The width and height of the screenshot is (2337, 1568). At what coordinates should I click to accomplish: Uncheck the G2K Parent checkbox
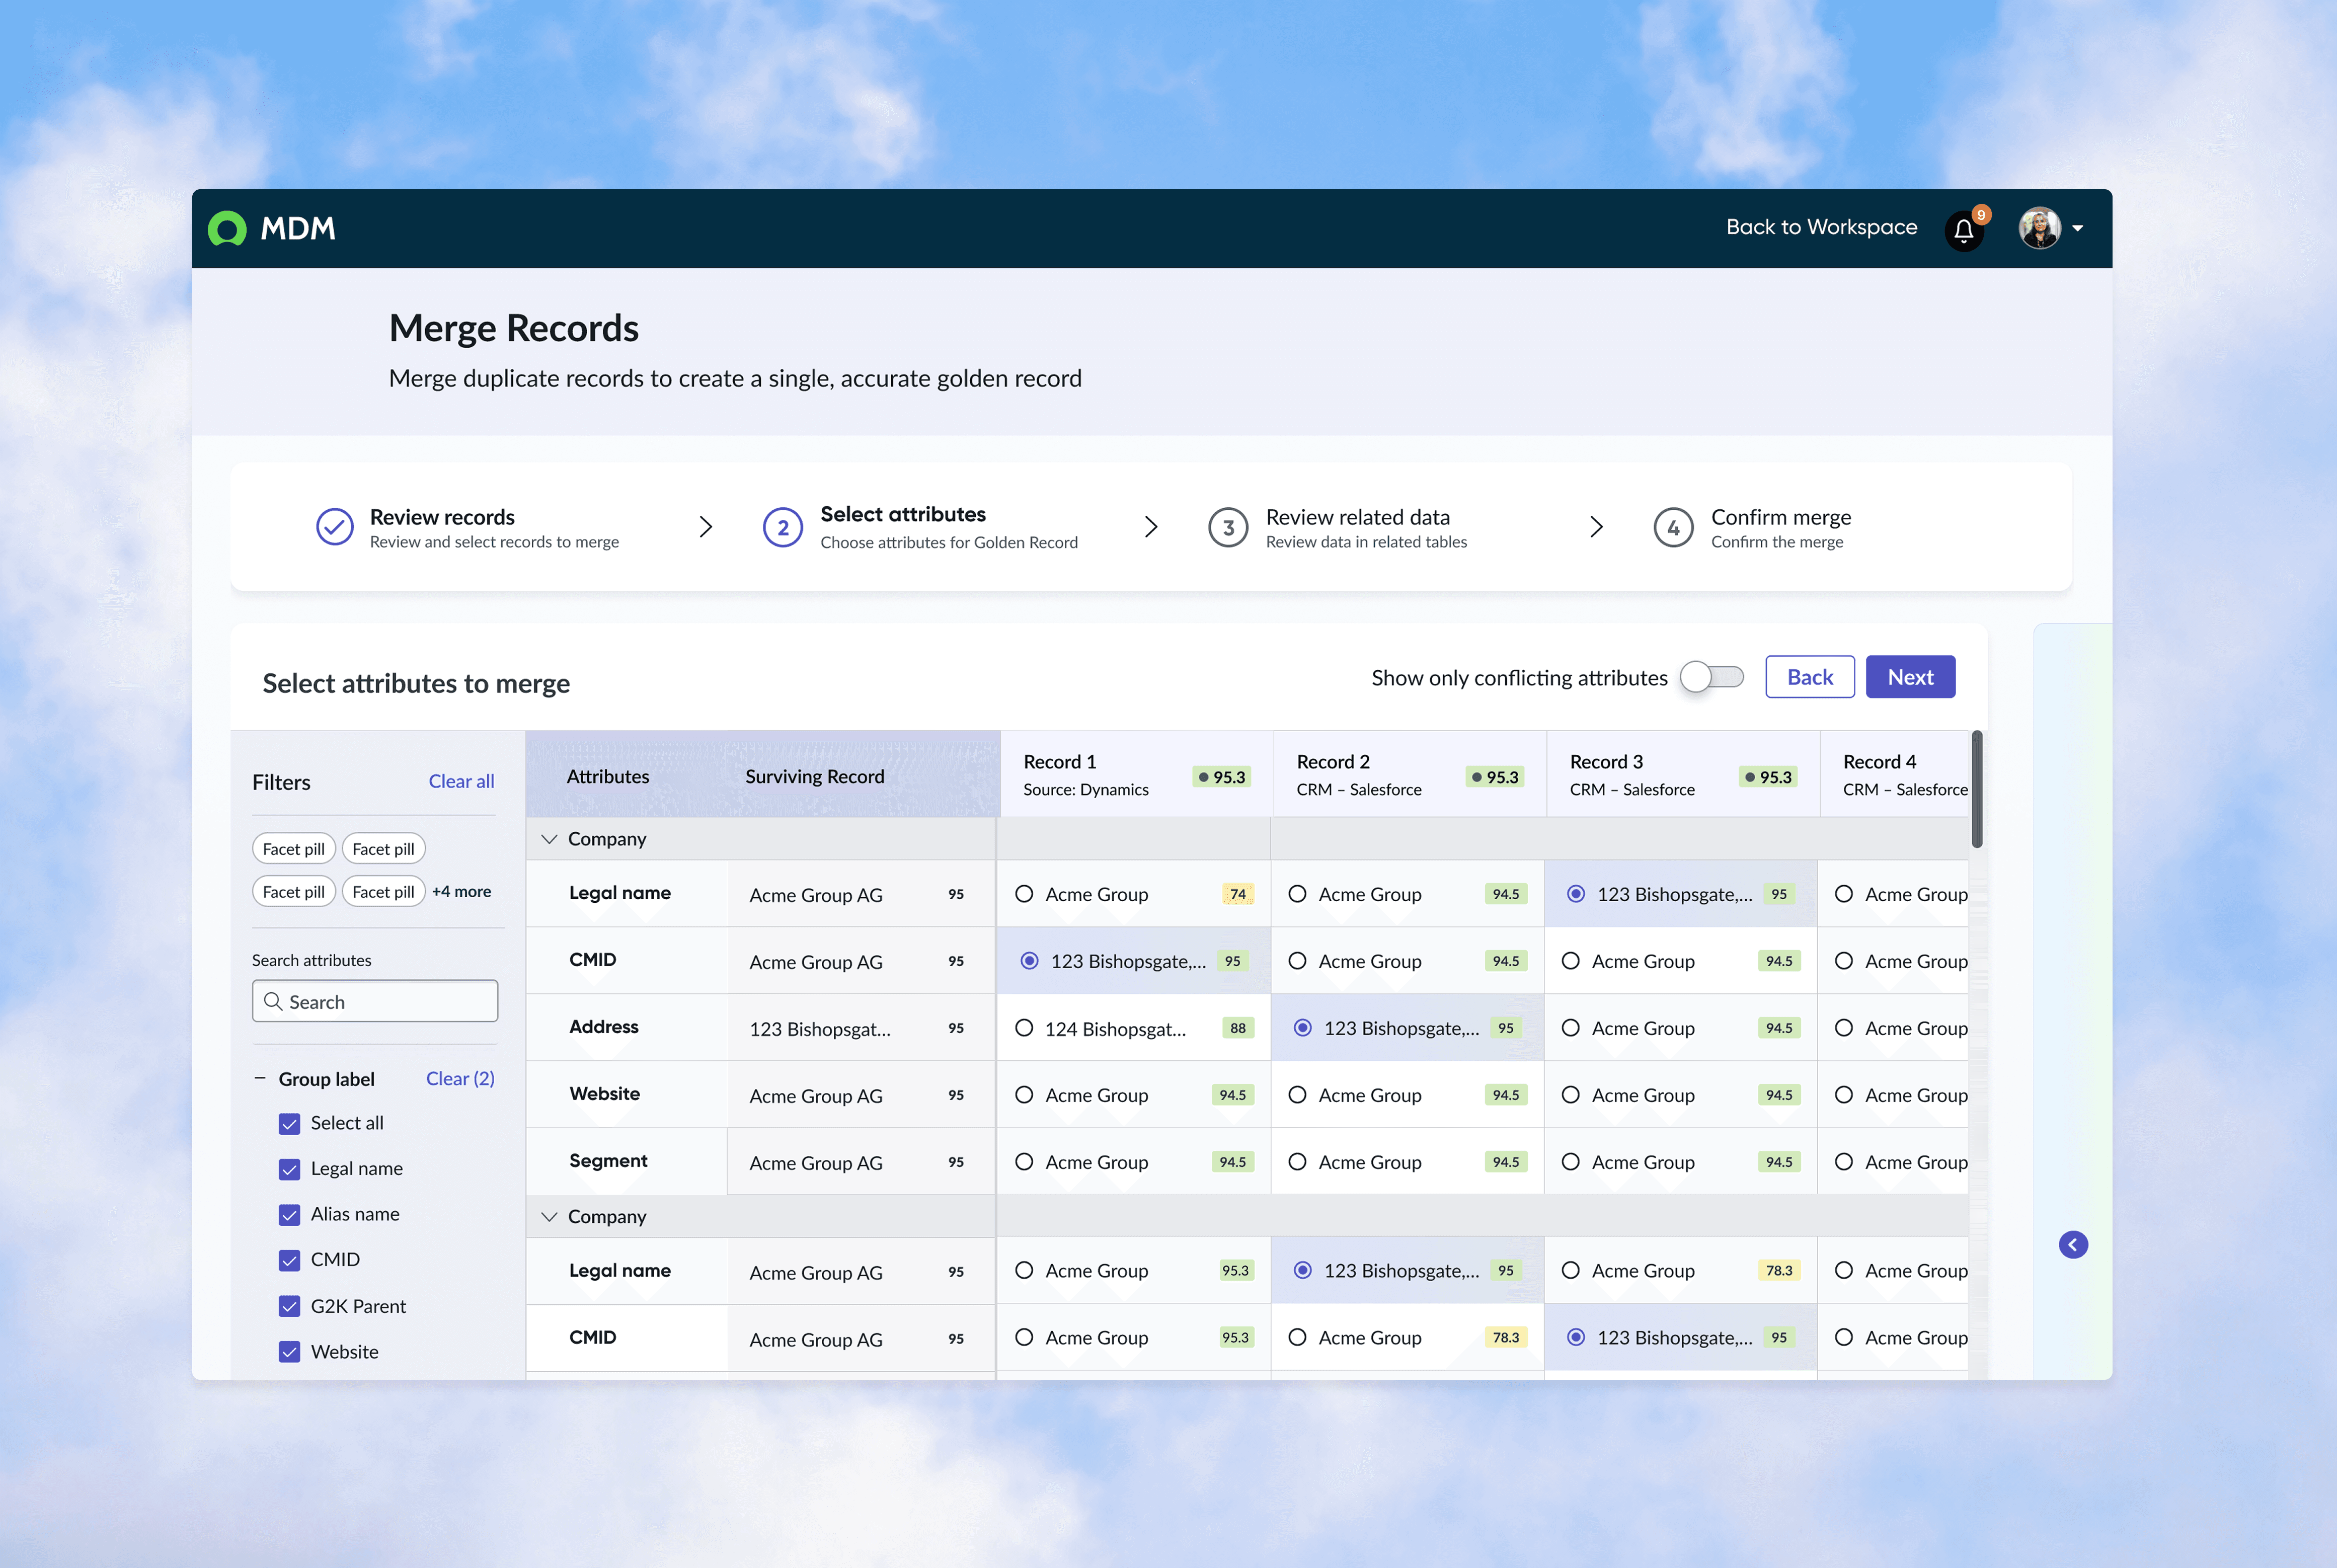tap(290, 1306)
